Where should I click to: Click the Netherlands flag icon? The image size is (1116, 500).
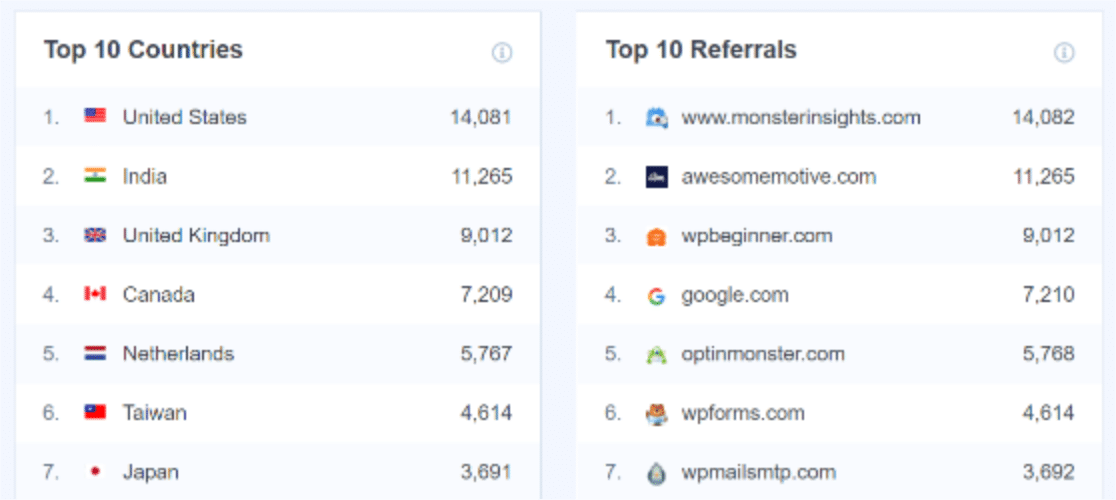[x=95, y=353]
